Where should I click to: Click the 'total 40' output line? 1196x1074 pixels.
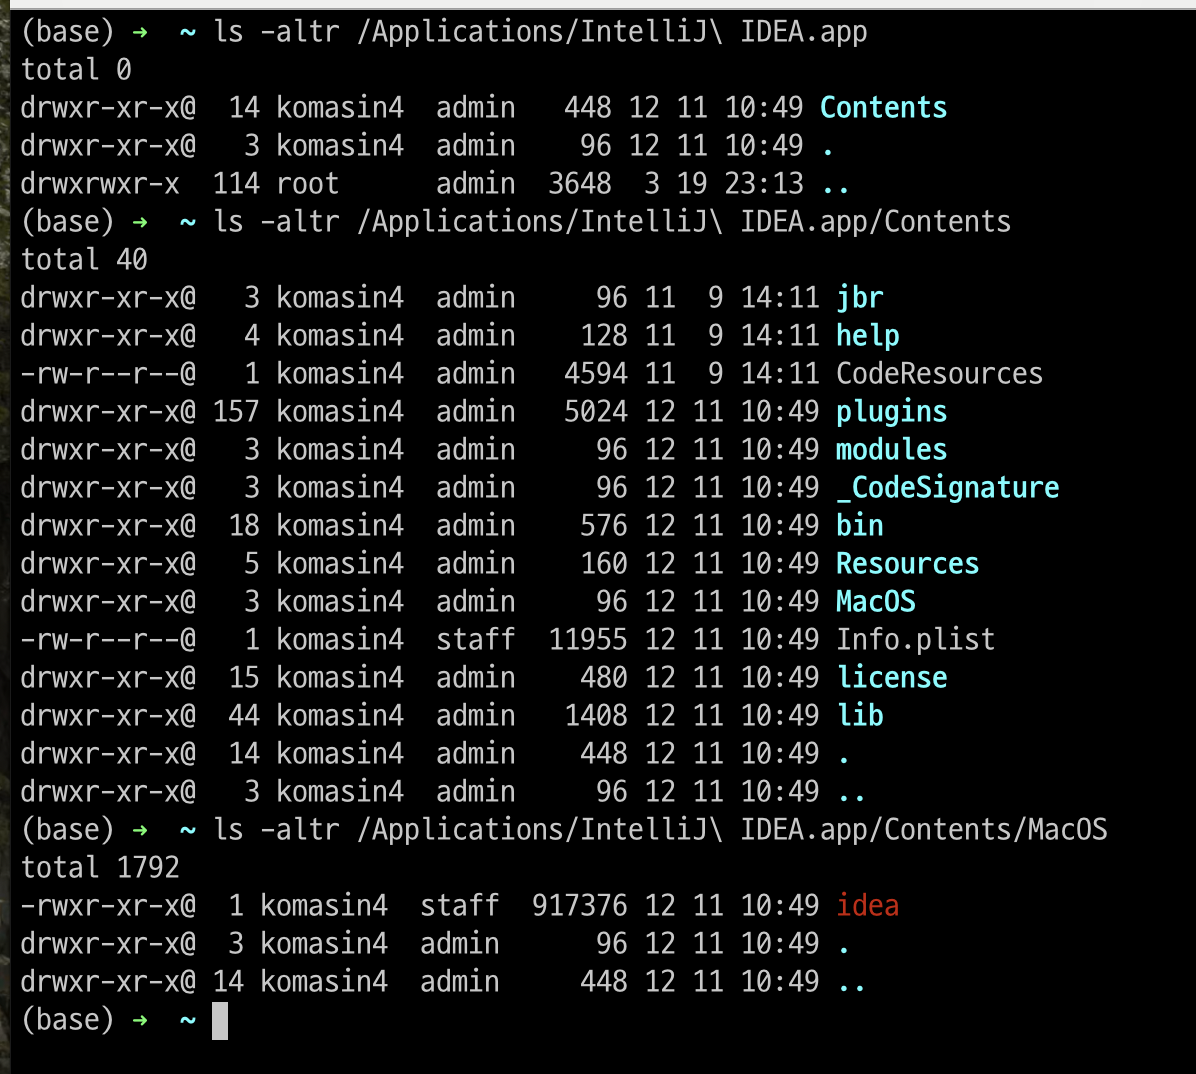tap(84, 259)
